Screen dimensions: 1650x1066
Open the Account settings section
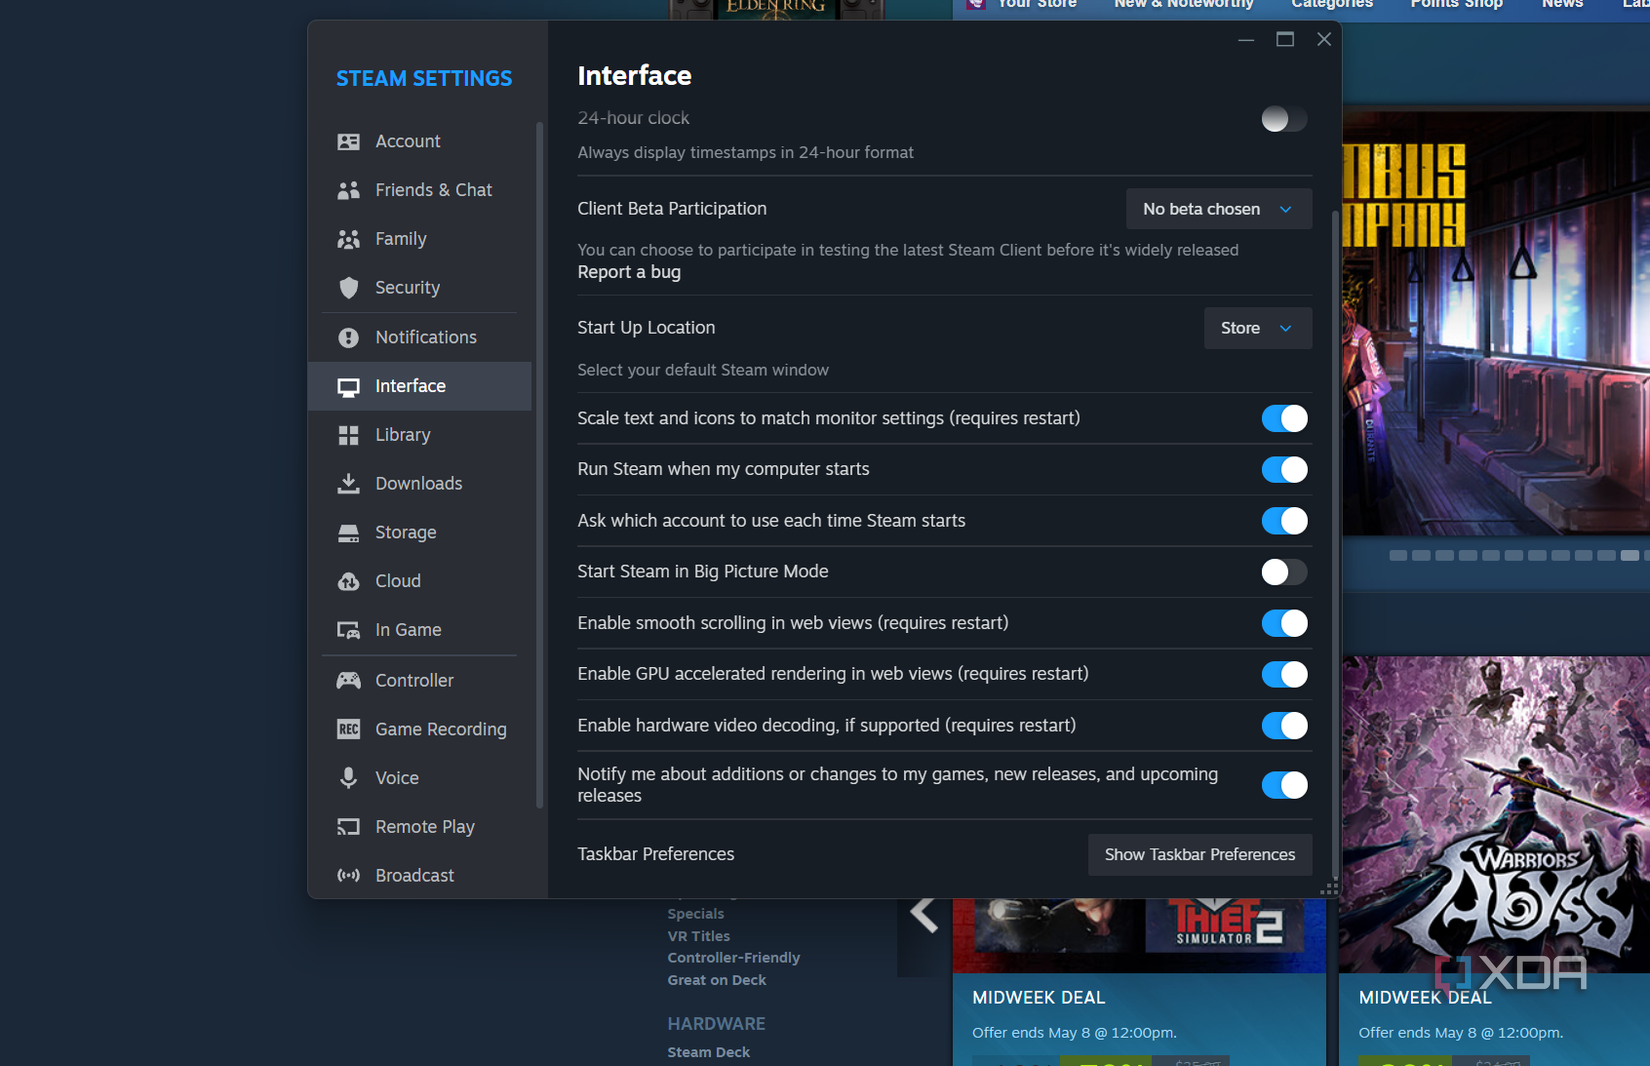tap(420, 142)
